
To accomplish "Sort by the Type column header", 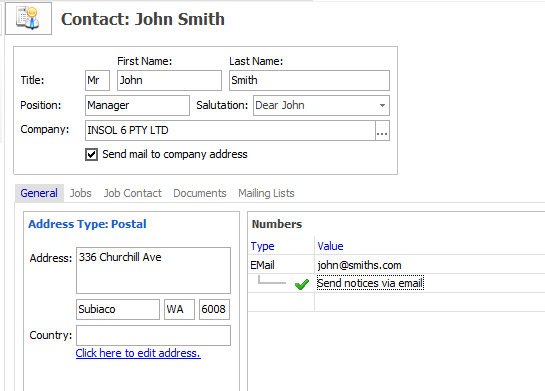I will [262, 246].
